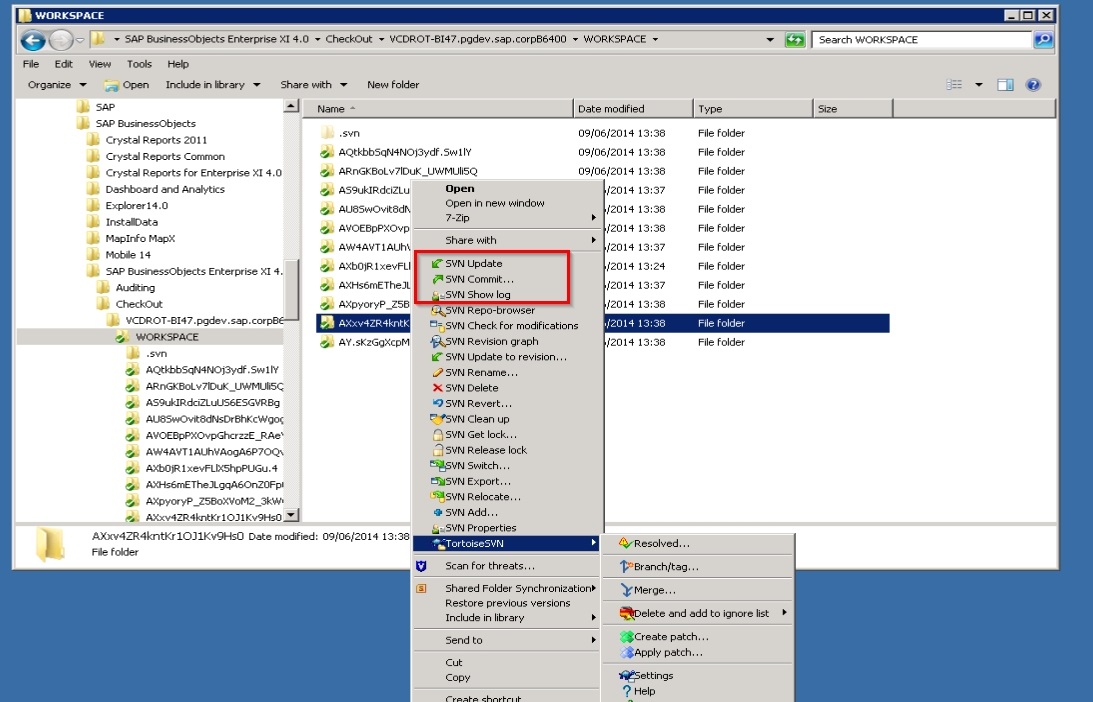Sort by the Name column header
The width and height of the screenshot is (1093, 702).
[x=438, y=109]
